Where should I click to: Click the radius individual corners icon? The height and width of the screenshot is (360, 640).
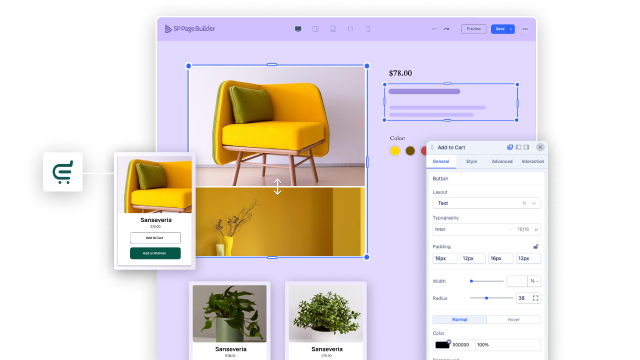tap(536, 298)
